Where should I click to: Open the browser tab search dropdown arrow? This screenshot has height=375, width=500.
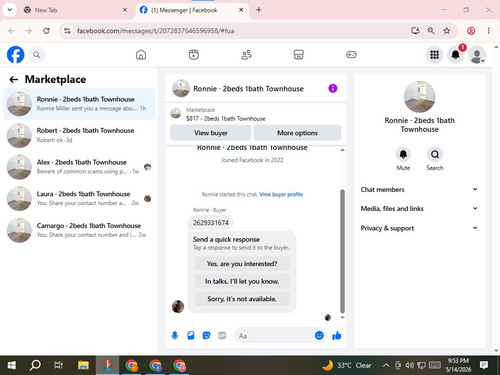(10, 10)
